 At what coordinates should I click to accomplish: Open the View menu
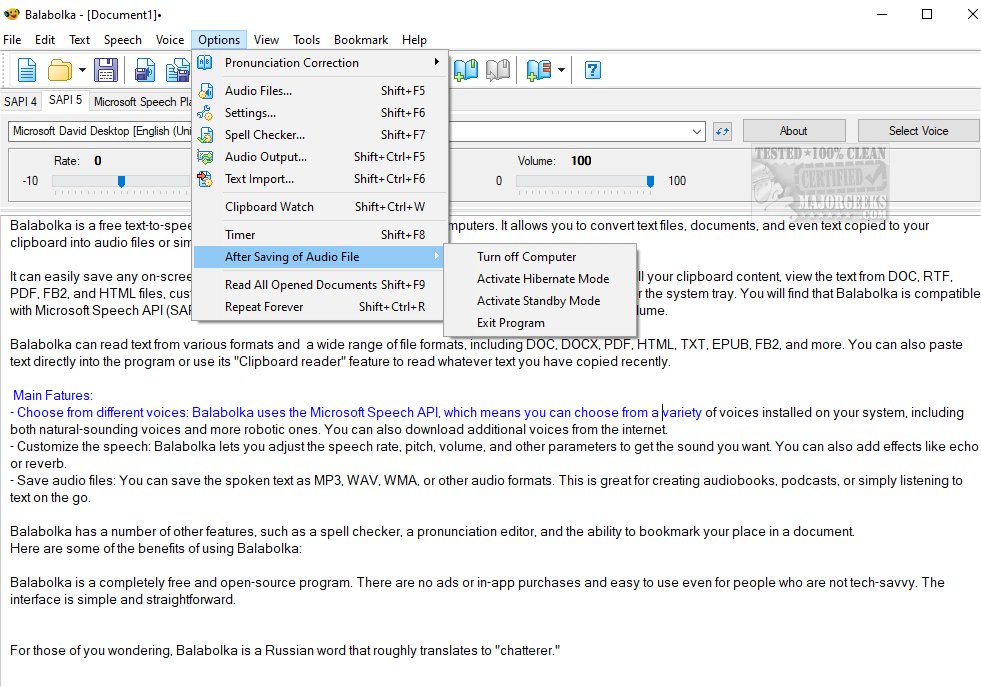(x=267, y=40)
